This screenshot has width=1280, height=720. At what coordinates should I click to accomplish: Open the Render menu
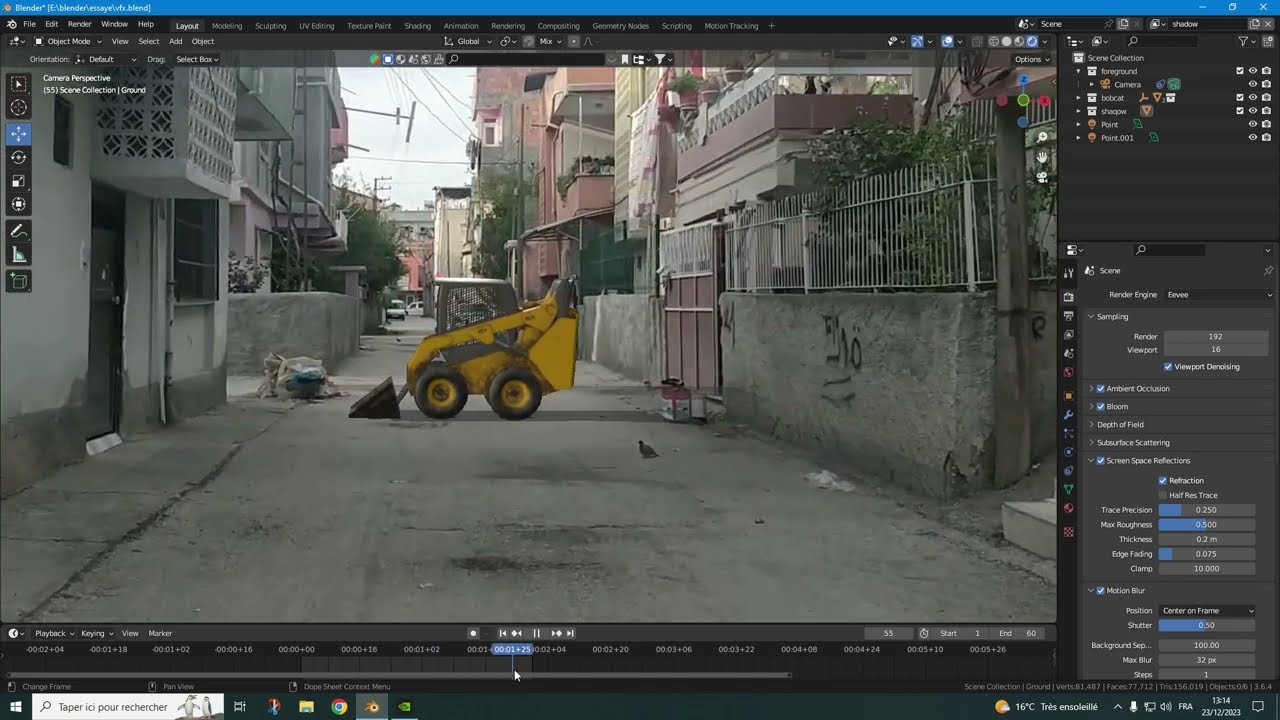click(79, 24)
